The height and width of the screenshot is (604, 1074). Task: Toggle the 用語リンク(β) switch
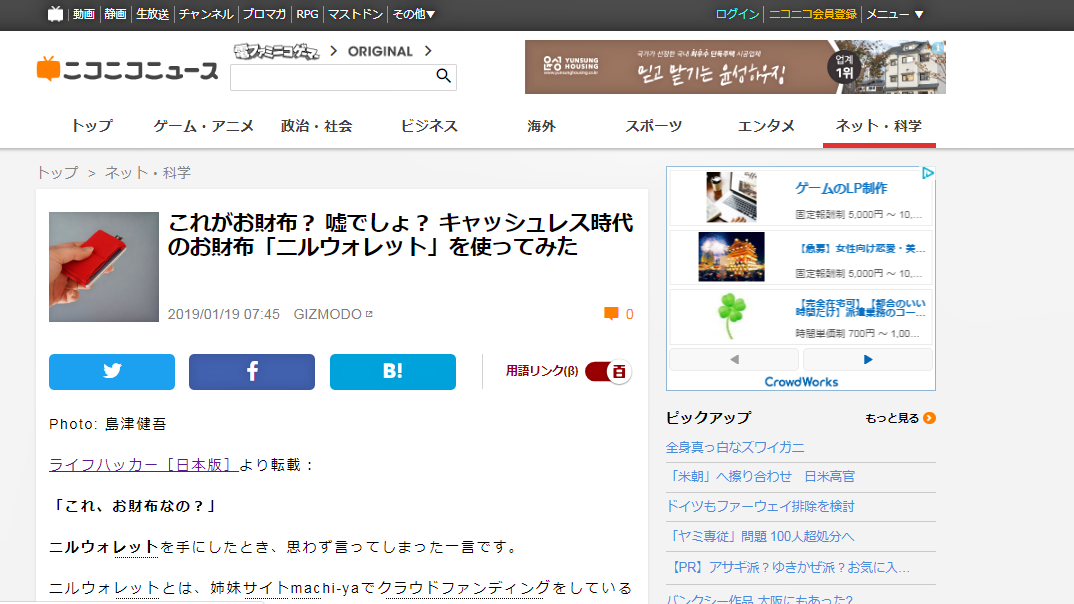click(x=609, y=371)
